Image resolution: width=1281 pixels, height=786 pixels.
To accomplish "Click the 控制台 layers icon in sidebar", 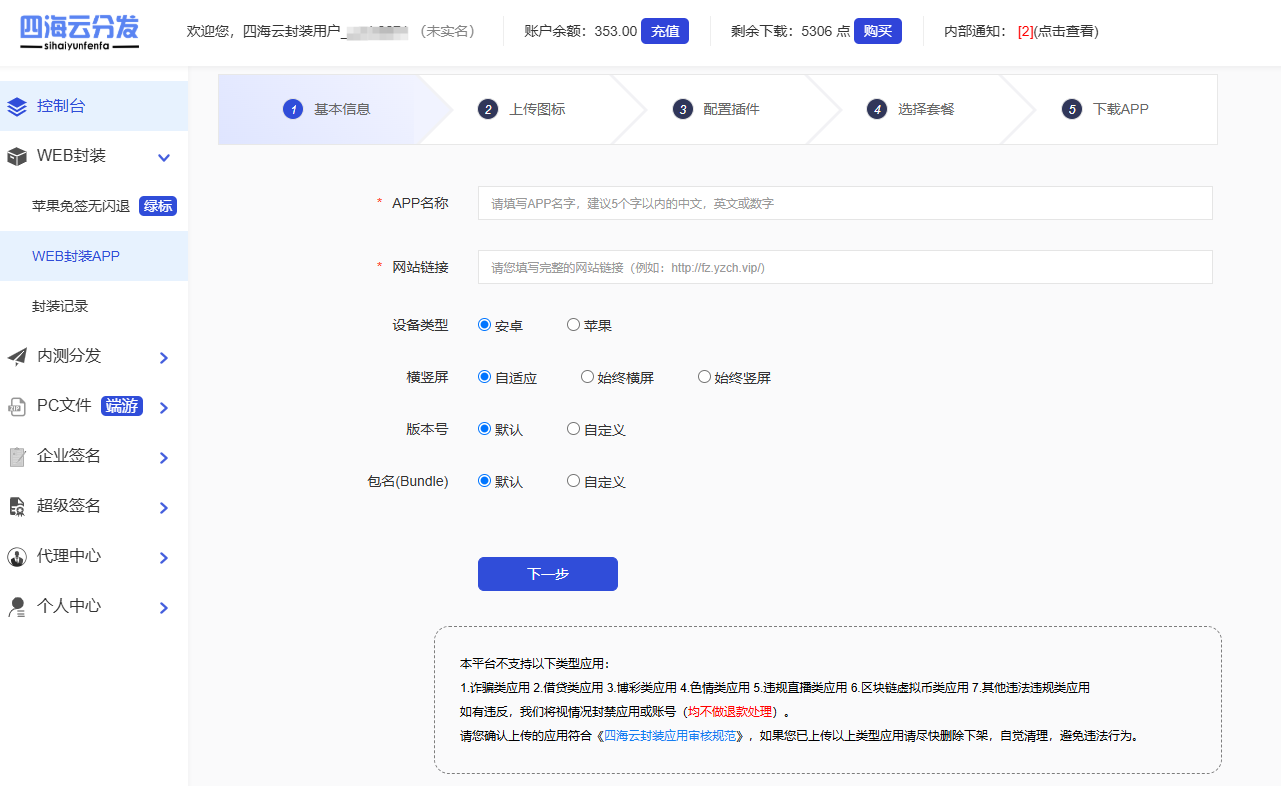I will [x=17, y=107].
